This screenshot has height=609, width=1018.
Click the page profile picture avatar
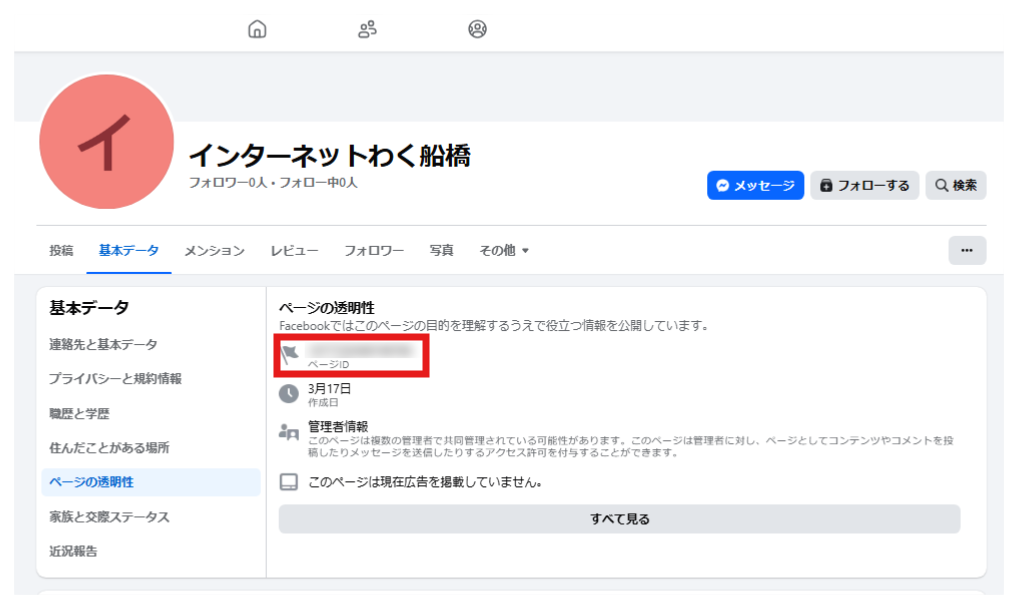click(106, 142)
